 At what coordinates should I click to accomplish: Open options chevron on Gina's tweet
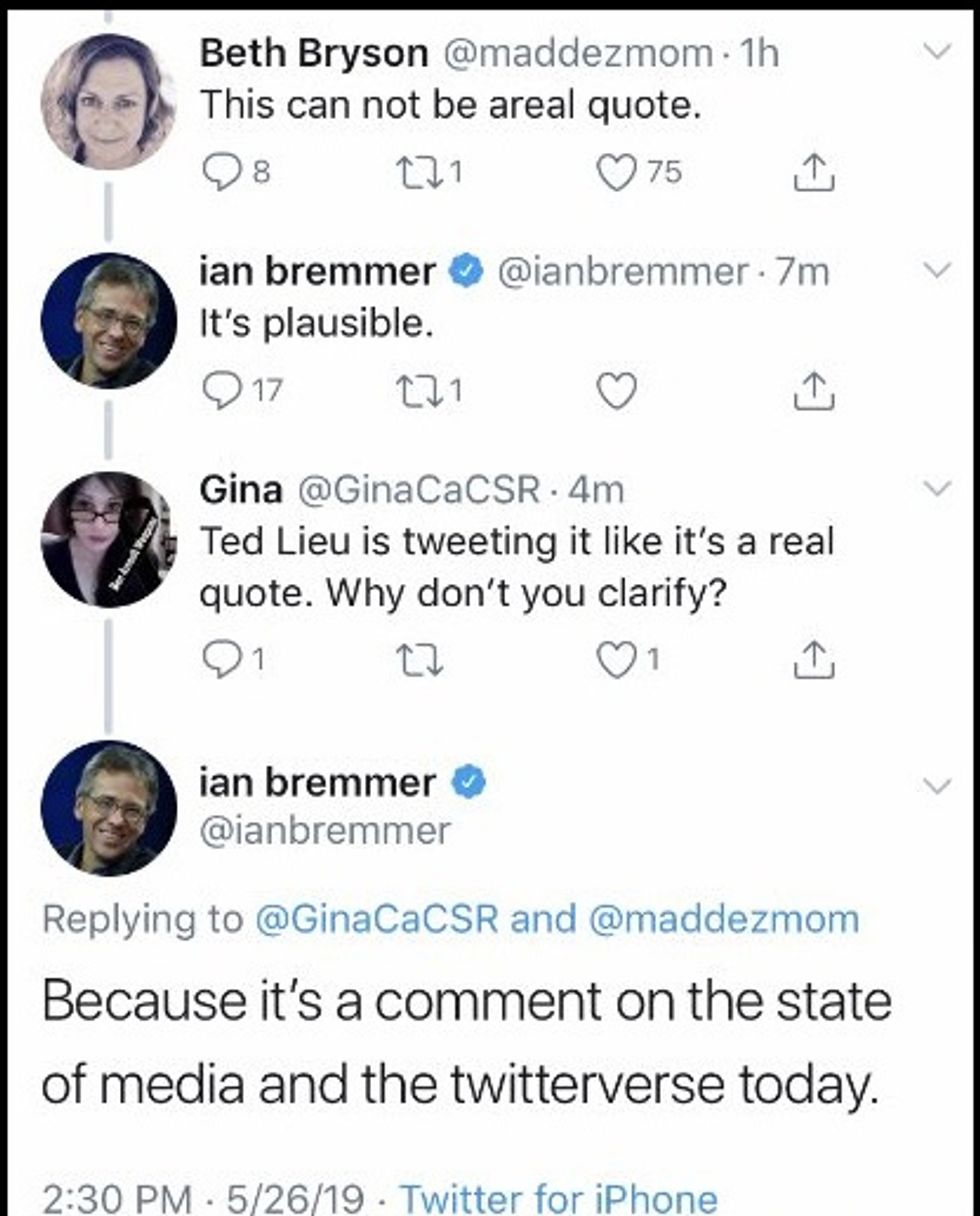[937, 488]
